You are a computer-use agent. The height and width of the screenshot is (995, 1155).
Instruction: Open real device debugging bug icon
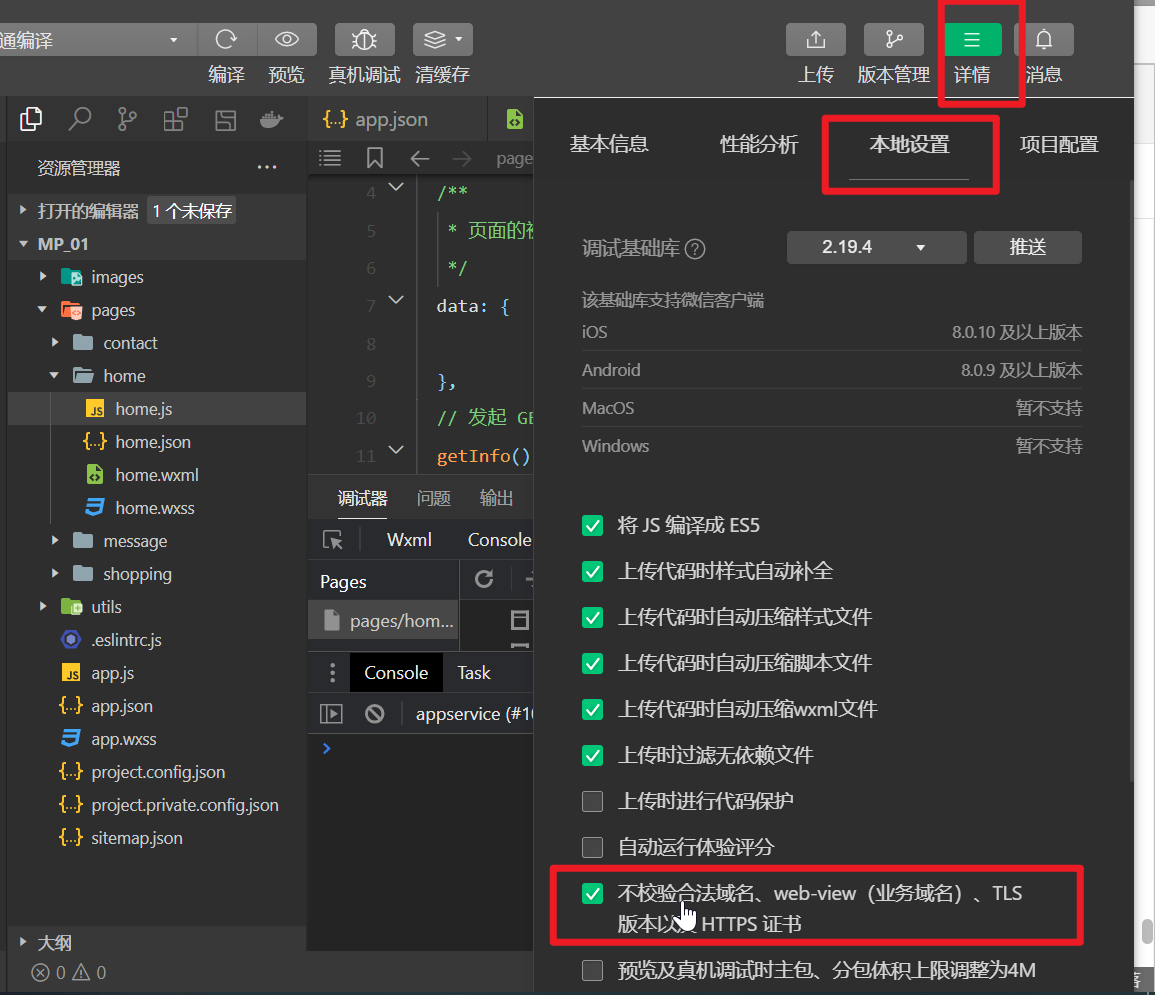pos(364,39)
